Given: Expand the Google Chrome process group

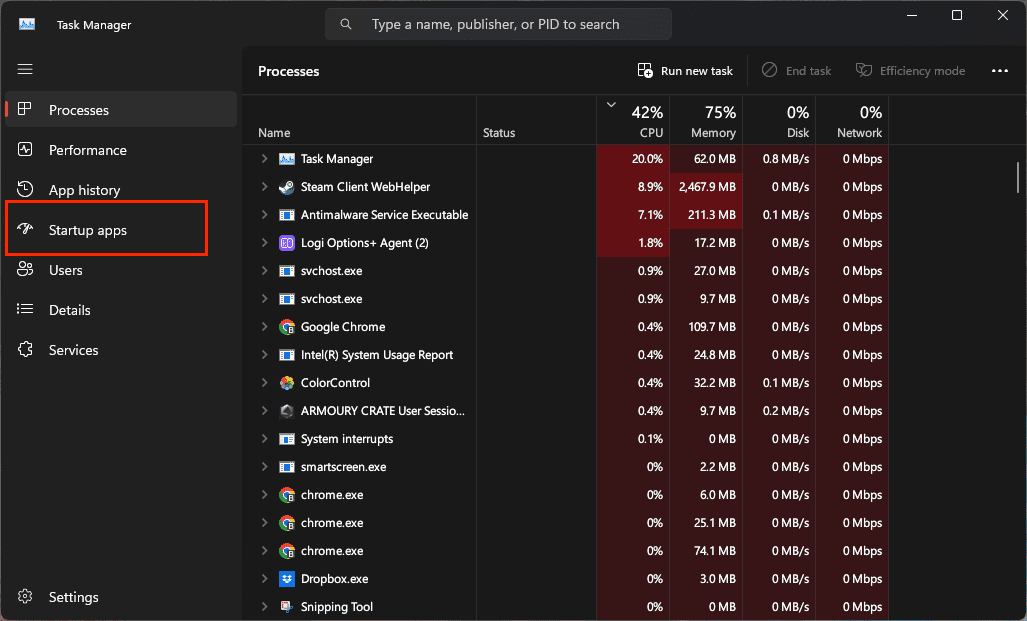Looking at the screenshot, I should (x=265, y=326).
